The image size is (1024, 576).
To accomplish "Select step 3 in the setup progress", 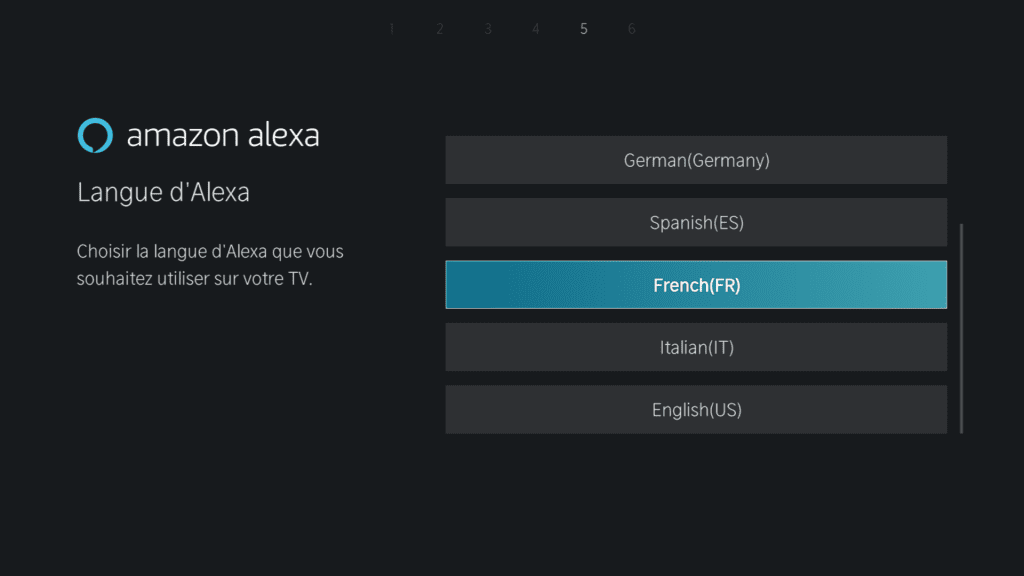I will [488, 29].
